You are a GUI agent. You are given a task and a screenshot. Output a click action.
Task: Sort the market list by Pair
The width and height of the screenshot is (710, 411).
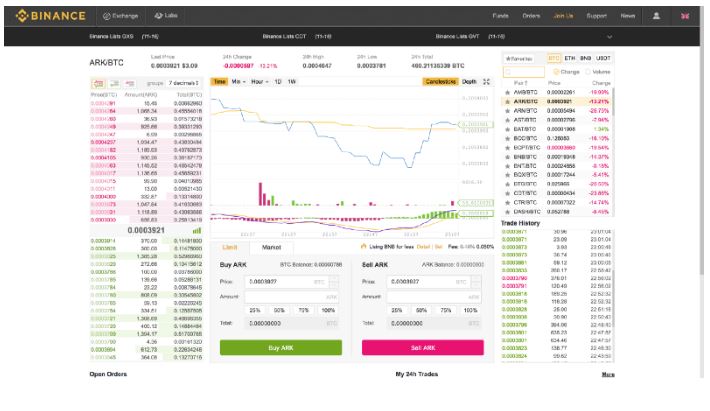[520, 83]
